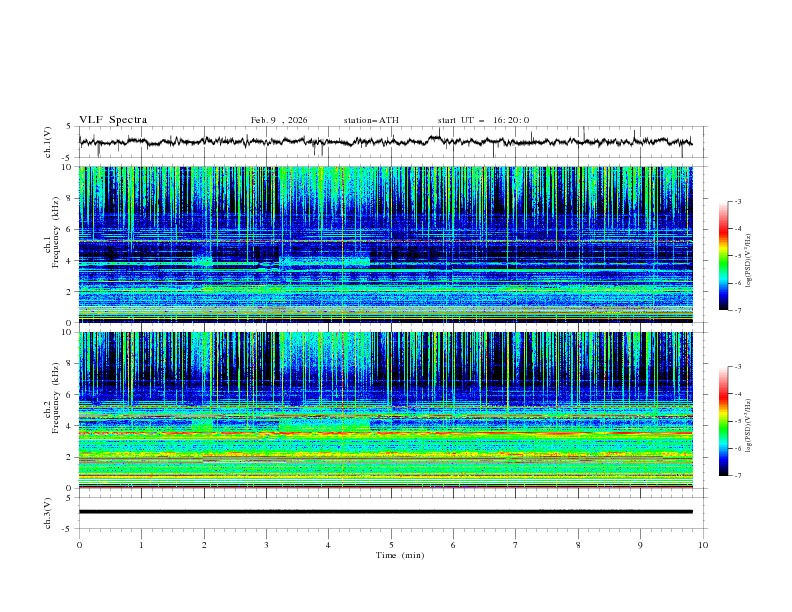This screenshot has height=612, width=792.
Task: Click the VLF Spectra title text
Action: click(x=113, y=120)
